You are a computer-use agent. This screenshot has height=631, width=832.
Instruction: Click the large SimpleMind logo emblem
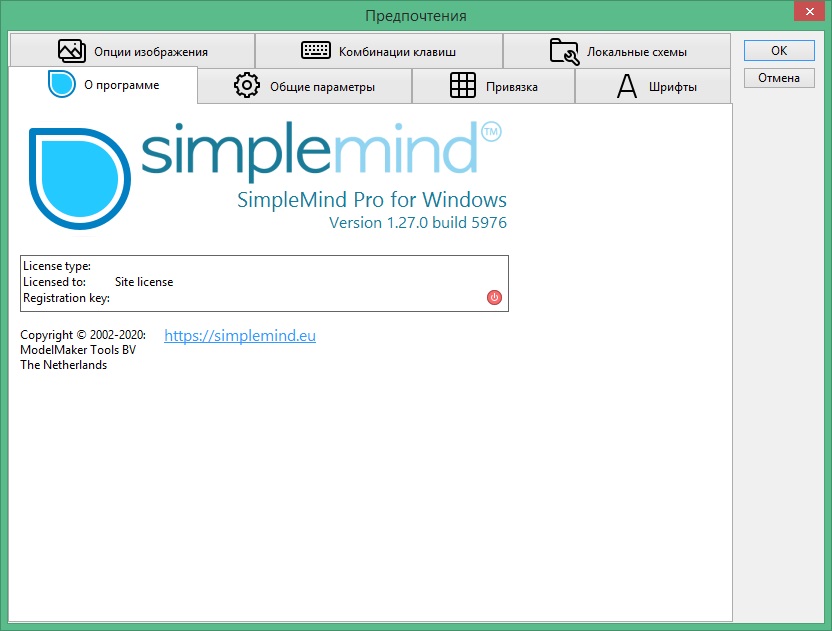pyautogui.click(x=80, y=178)
